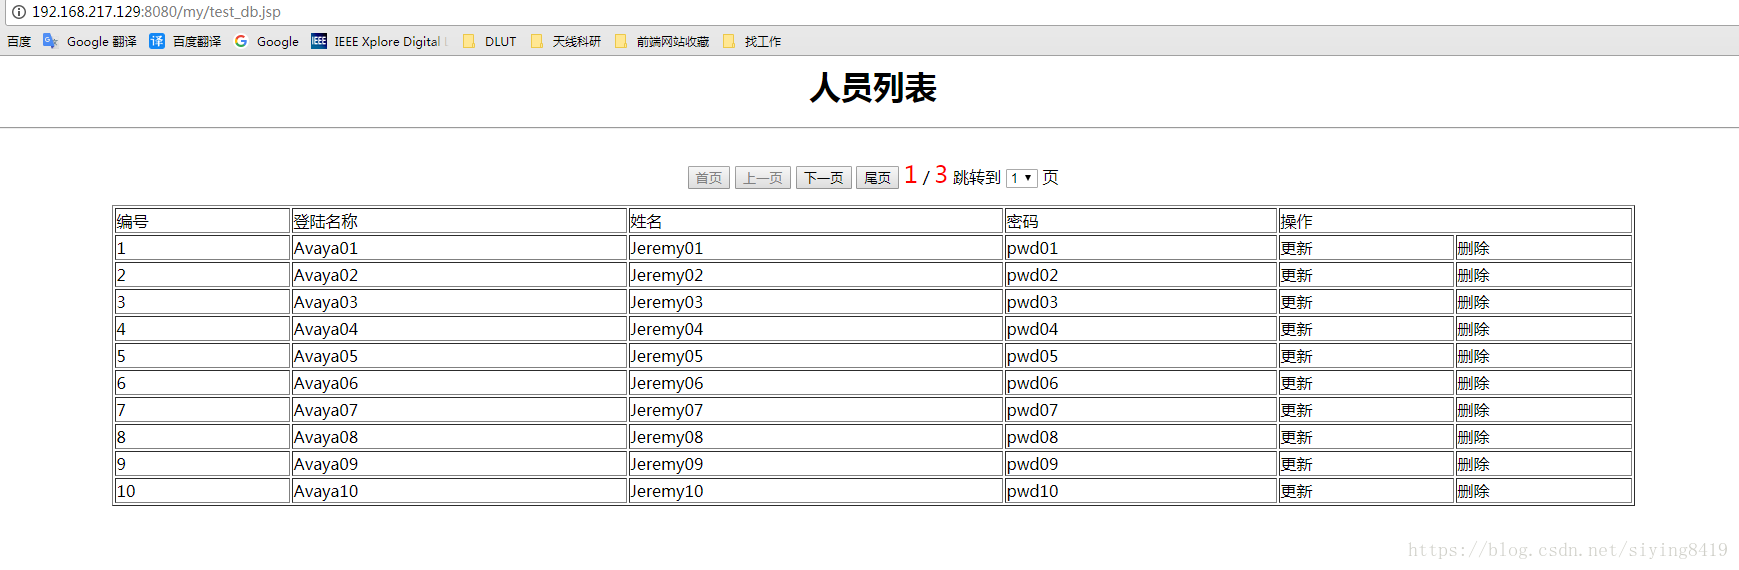Click the 首页 first page button
Screen dimensions: 1739x570
coord(709,178)
